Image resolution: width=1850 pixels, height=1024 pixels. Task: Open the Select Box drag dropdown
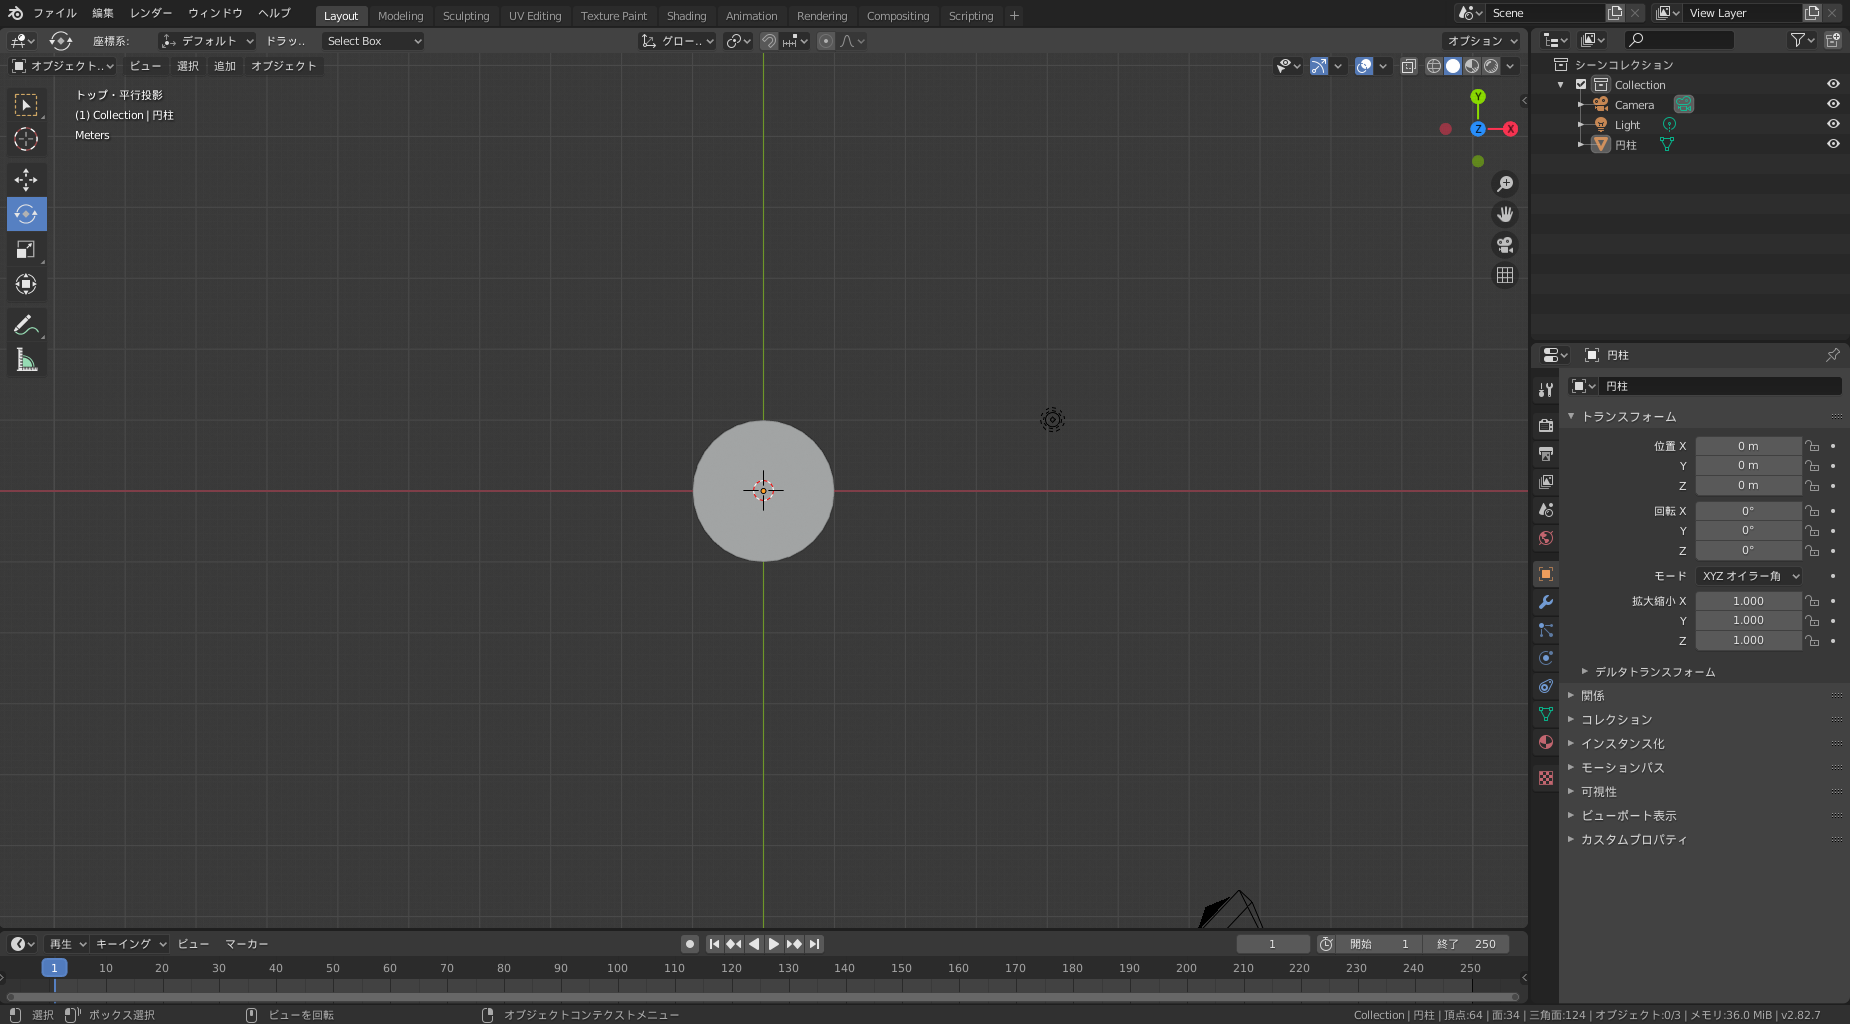374,41
